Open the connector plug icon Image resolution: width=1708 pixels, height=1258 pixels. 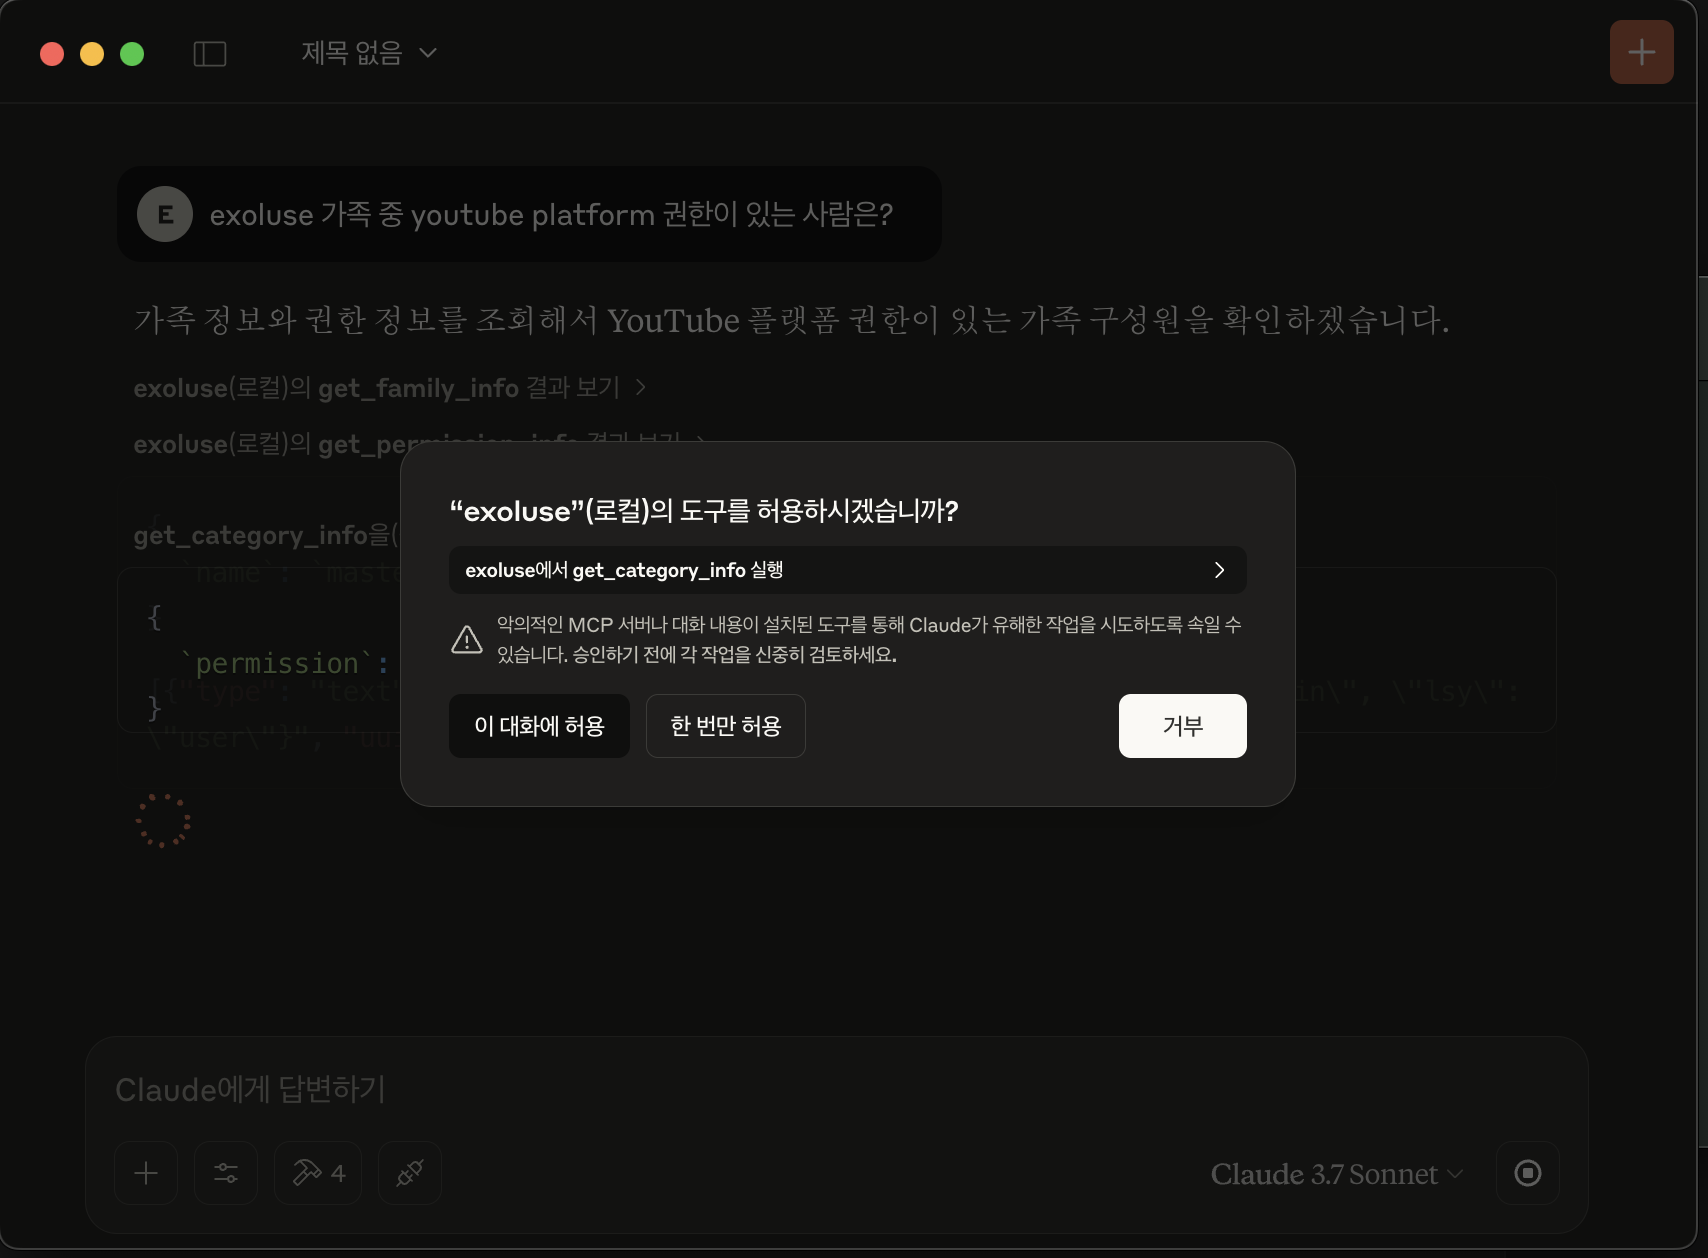click(410, 1173)
